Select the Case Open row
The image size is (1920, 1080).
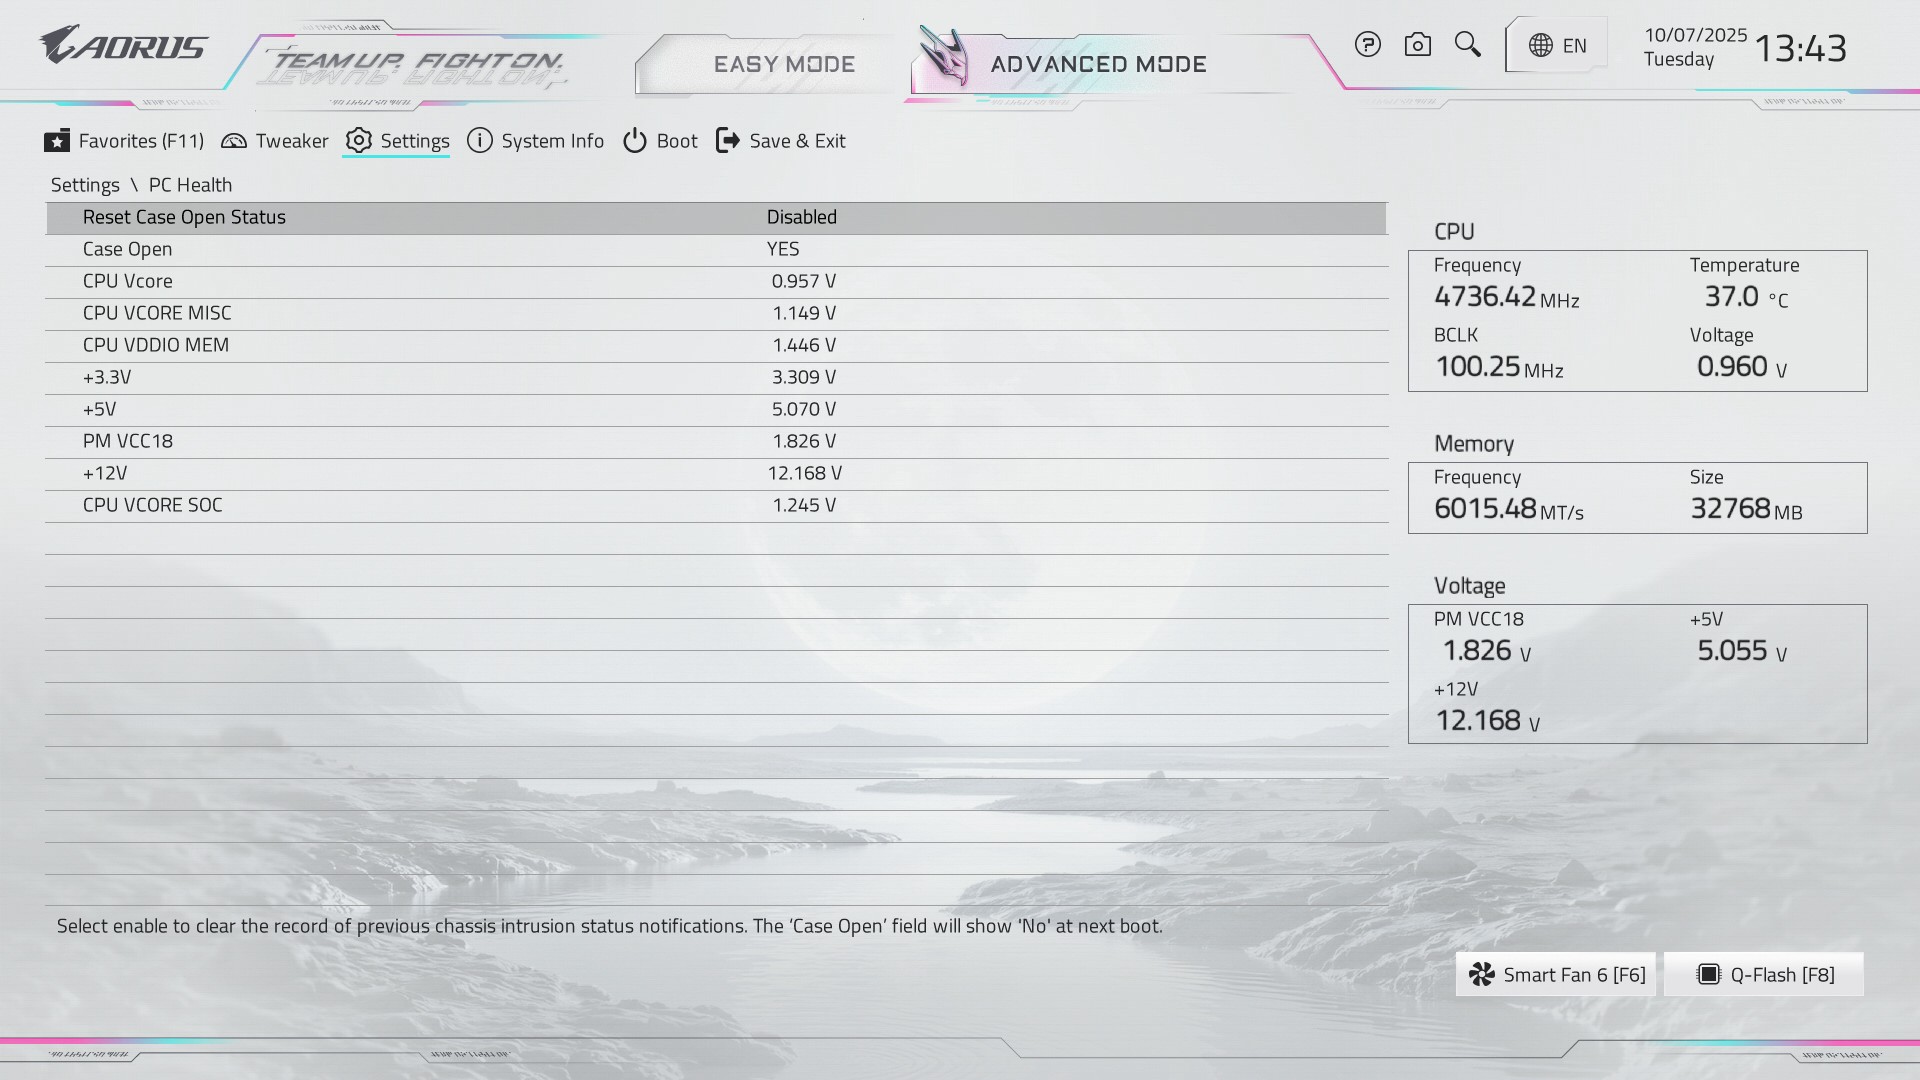[128, 249]
